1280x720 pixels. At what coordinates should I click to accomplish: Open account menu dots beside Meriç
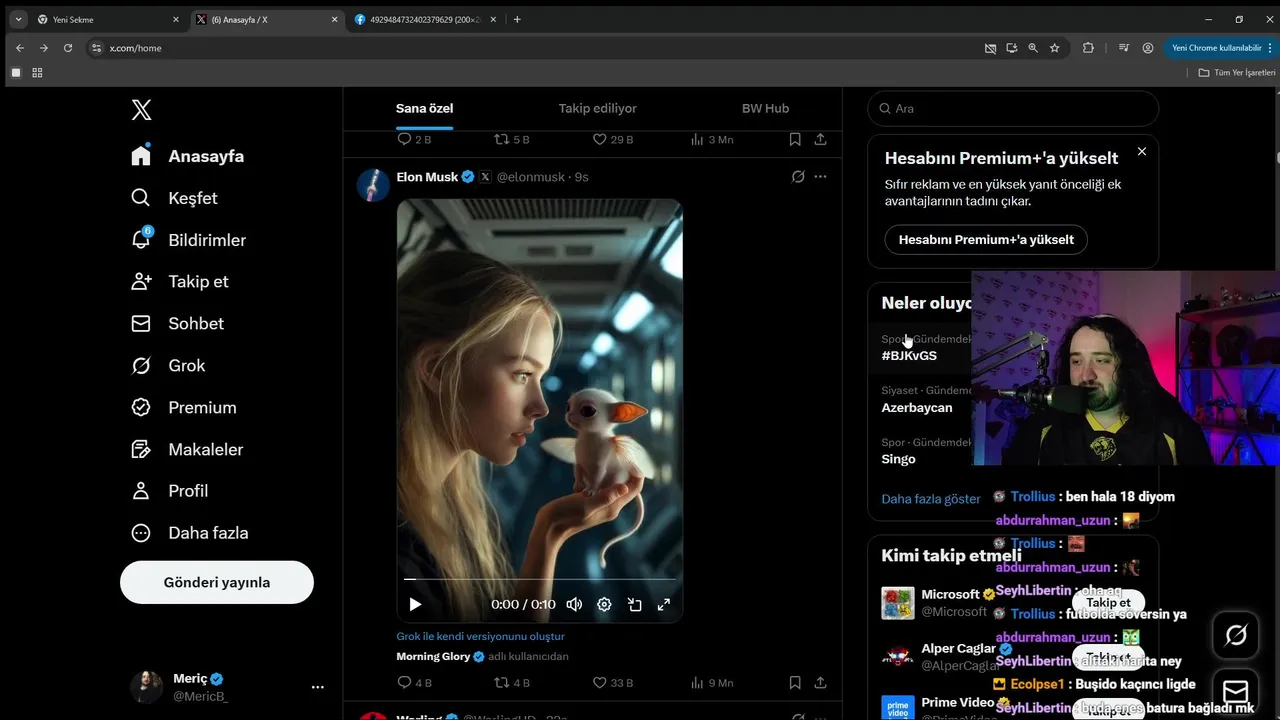pyautogui.click(x=318, y=687)
